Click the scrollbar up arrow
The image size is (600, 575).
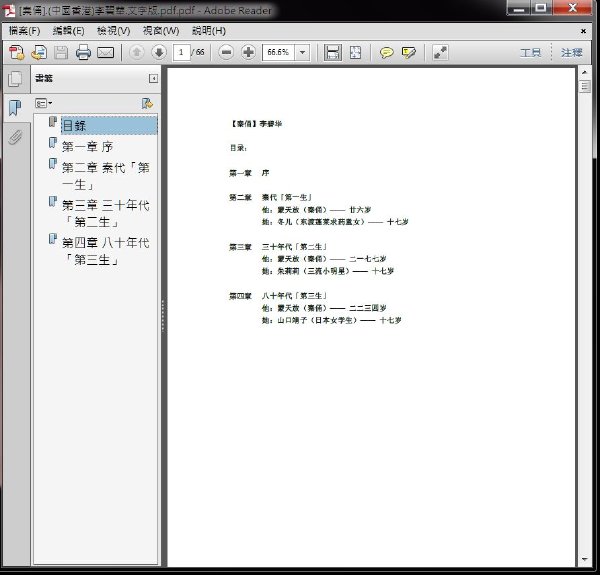point(585,72)
